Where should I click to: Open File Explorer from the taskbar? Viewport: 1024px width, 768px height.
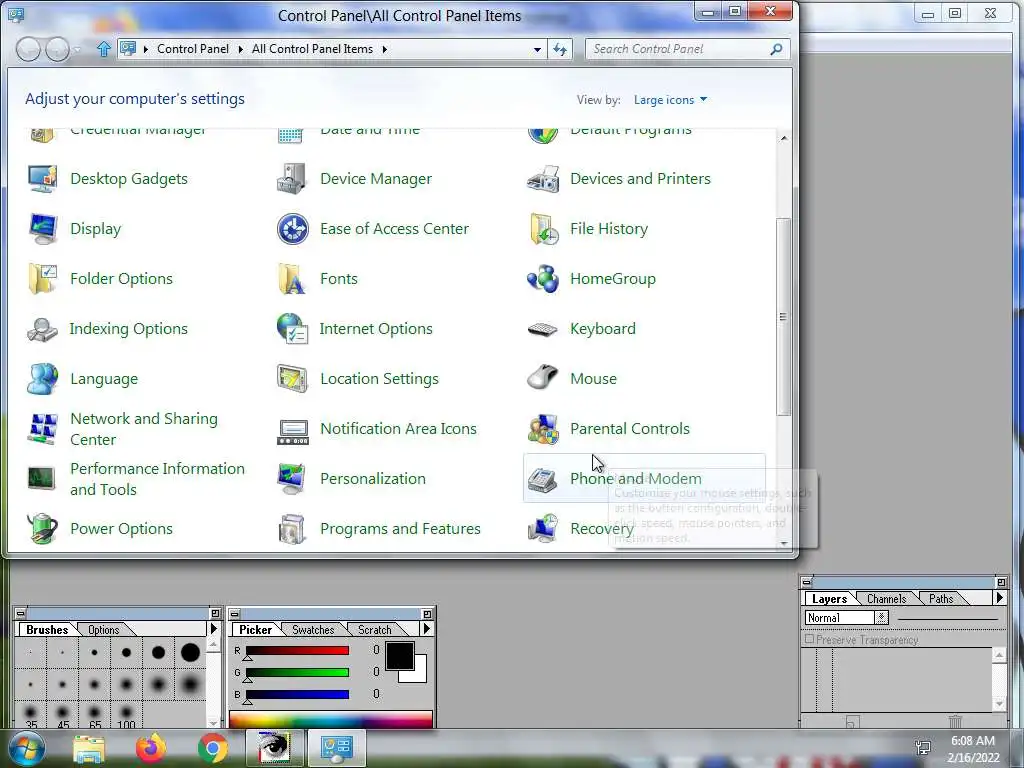pyautogui.click(x=89, y=748)
